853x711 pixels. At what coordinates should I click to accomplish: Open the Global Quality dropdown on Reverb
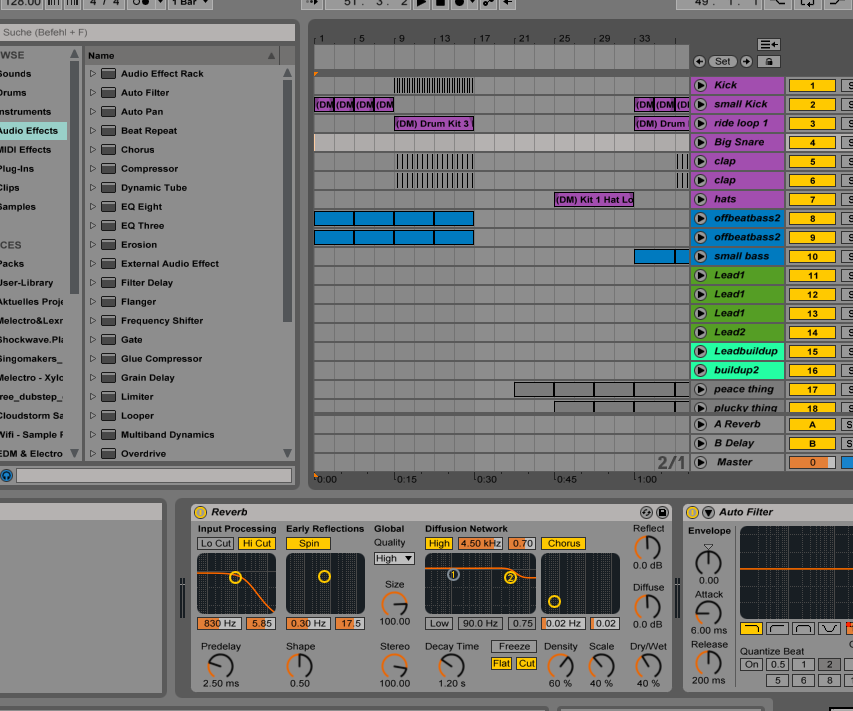[x=394, y=557]
